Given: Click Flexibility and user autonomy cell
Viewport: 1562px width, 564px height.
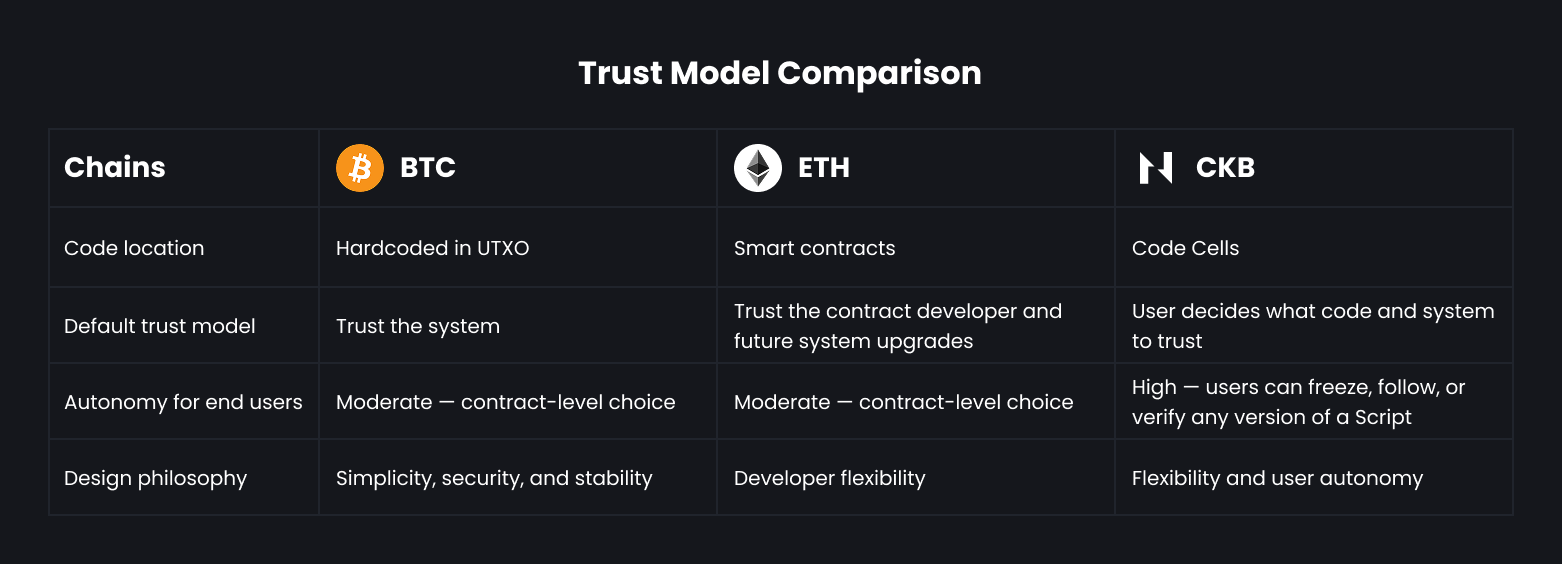Looking at the screenshot, I should coord(1314,478).
